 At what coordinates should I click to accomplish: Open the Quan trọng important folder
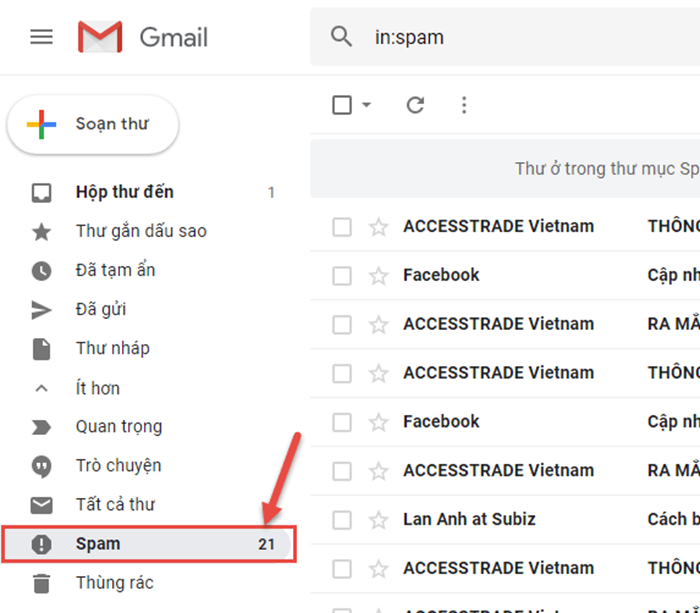point(145,427)
